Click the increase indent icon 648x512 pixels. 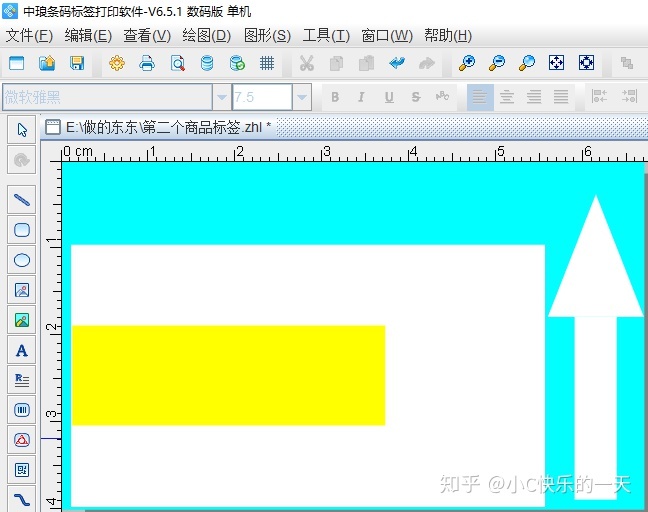629,96
